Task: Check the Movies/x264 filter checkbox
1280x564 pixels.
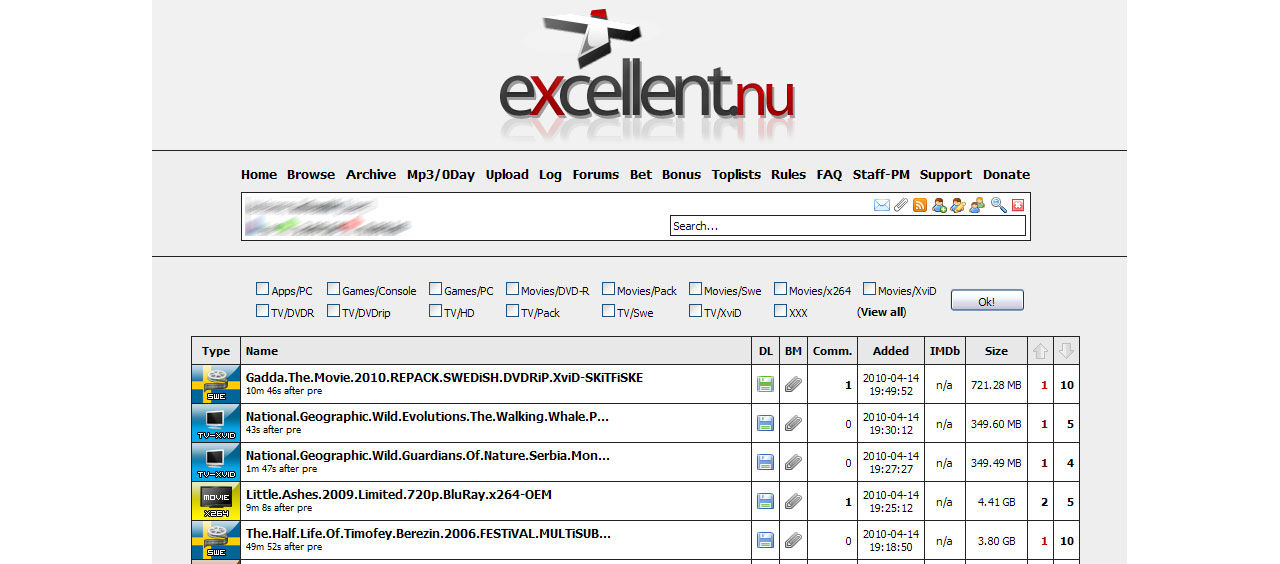Action: (780, 289)
